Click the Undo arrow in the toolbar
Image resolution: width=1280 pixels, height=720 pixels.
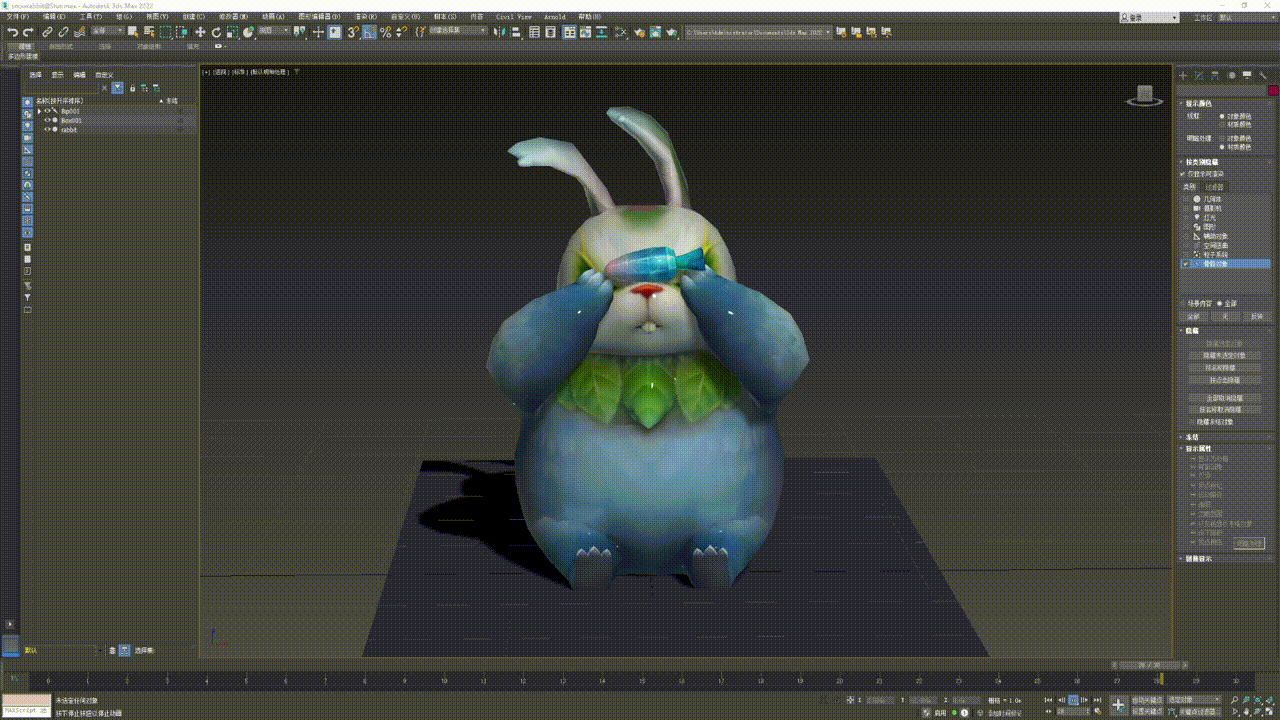(x=12, y=32)
